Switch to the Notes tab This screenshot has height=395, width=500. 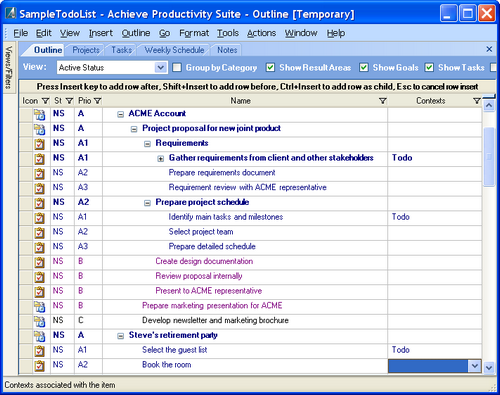(227, 50)
